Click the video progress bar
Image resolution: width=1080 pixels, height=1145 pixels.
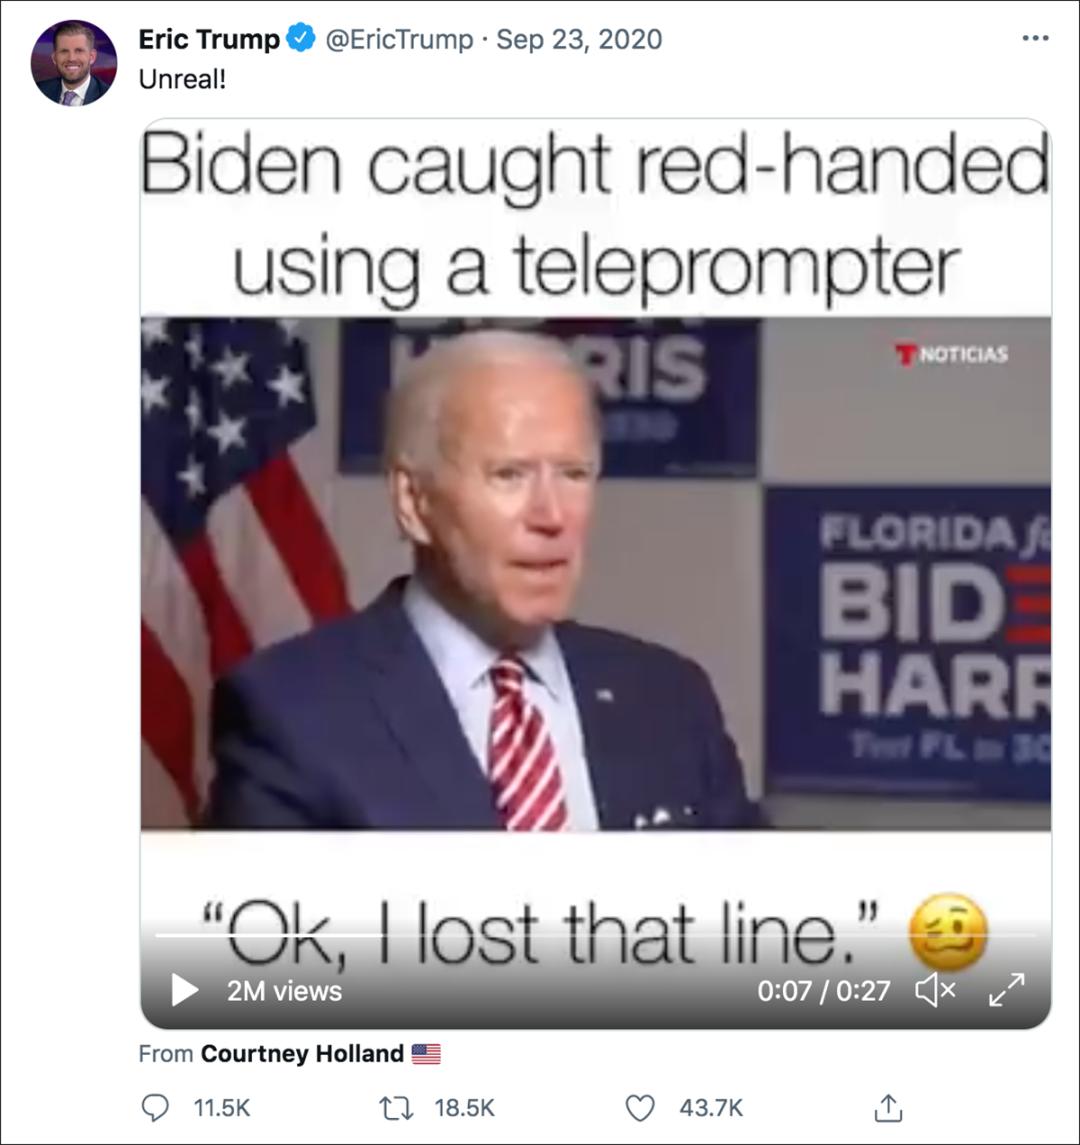(x=595, y=935)
